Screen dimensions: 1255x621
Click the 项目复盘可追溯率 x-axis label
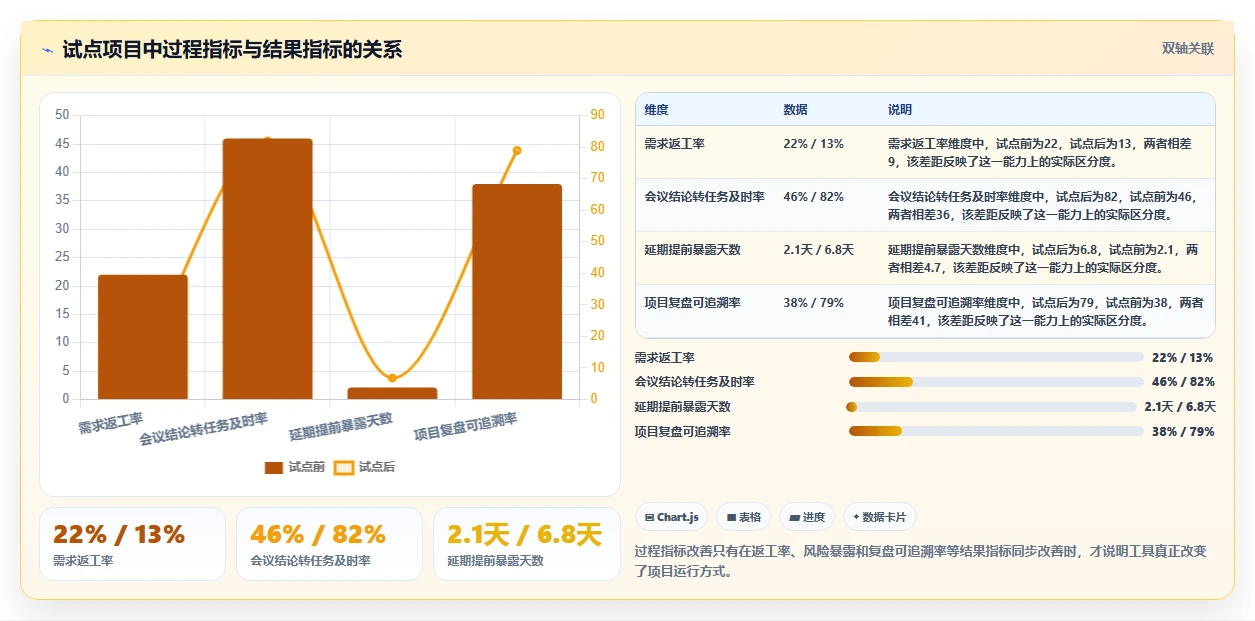[466, 426]
